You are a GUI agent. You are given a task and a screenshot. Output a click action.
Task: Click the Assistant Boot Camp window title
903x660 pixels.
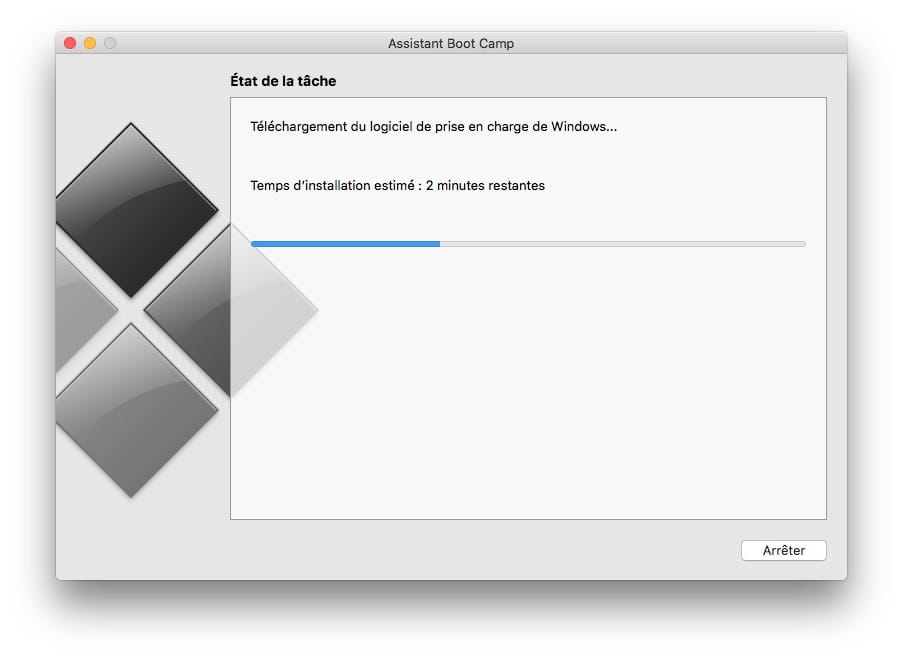[451, 44]
